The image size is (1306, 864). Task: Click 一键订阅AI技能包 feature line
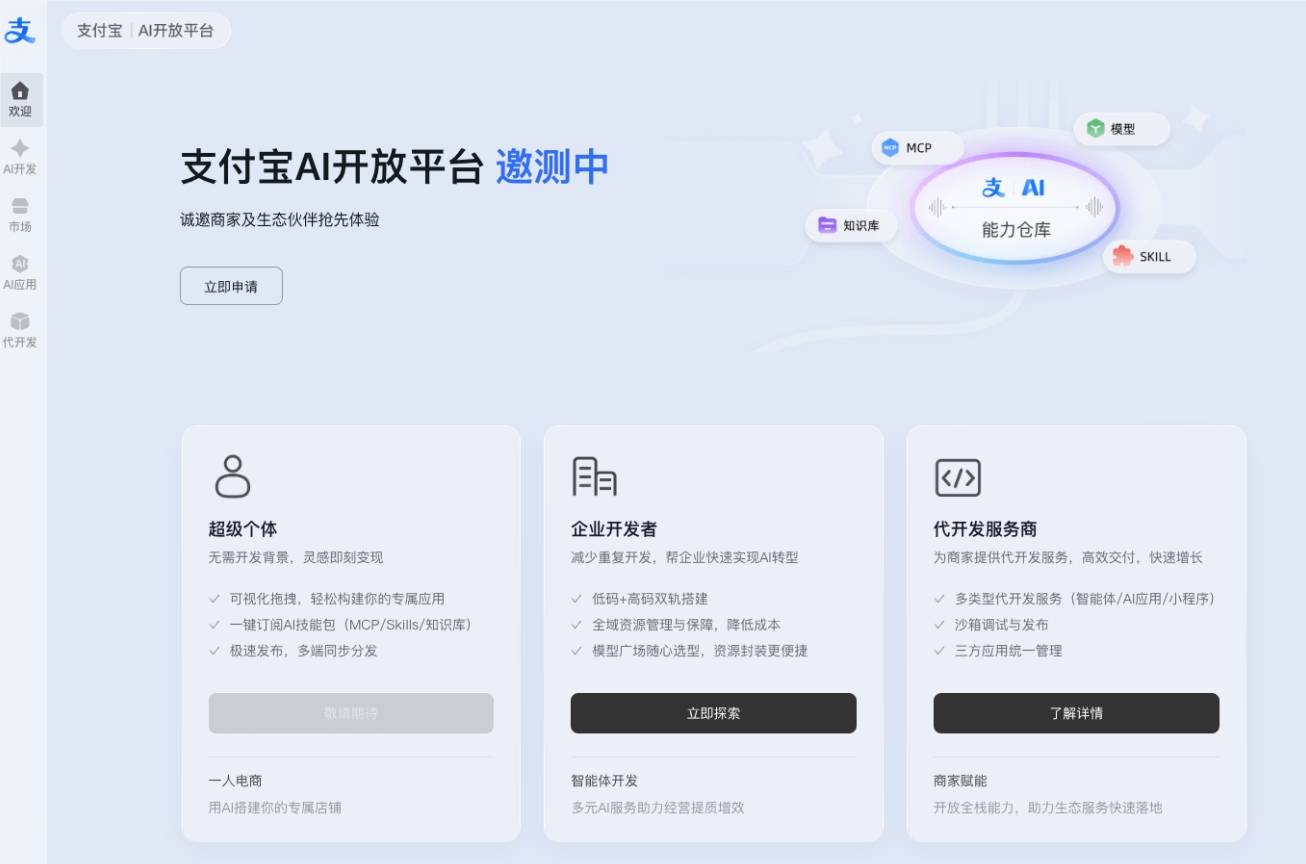point(350,625)
